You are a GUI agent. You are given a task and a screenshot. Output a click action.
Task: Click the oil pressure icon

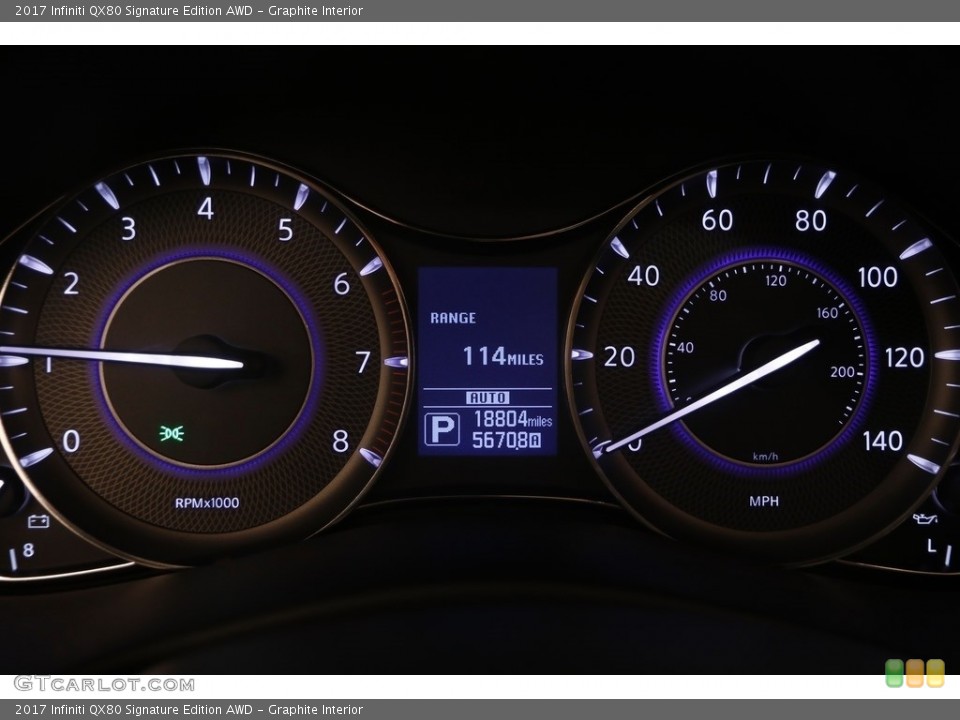pyautogui.click(x=925, y=519)
